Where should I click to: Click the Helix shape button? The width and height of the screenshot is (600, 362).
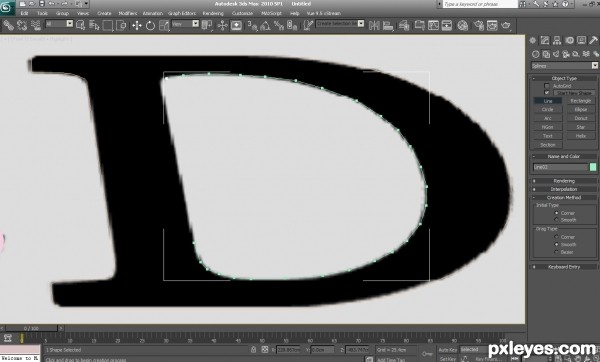pyautogui.click(x=581, y=136)
